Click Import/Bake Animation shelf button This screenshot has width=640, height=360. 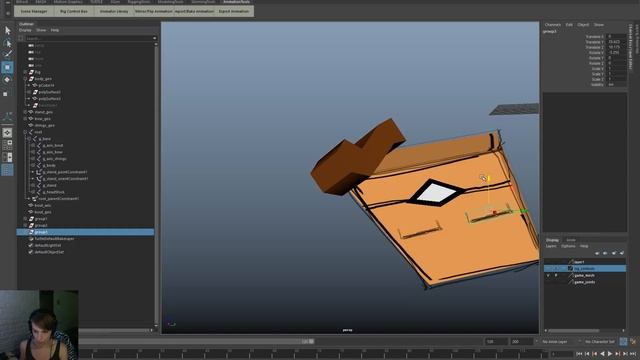(194, 11)
